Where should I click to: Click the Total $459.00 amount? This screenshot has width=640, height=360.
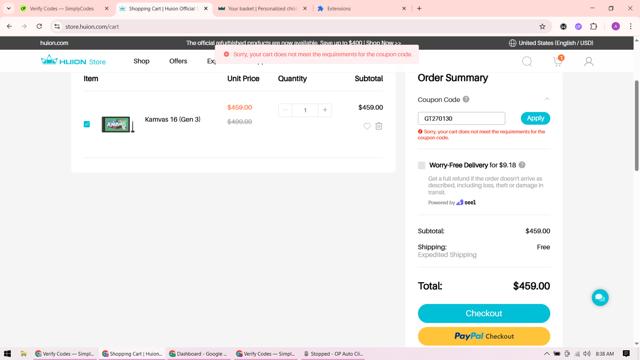531,286
